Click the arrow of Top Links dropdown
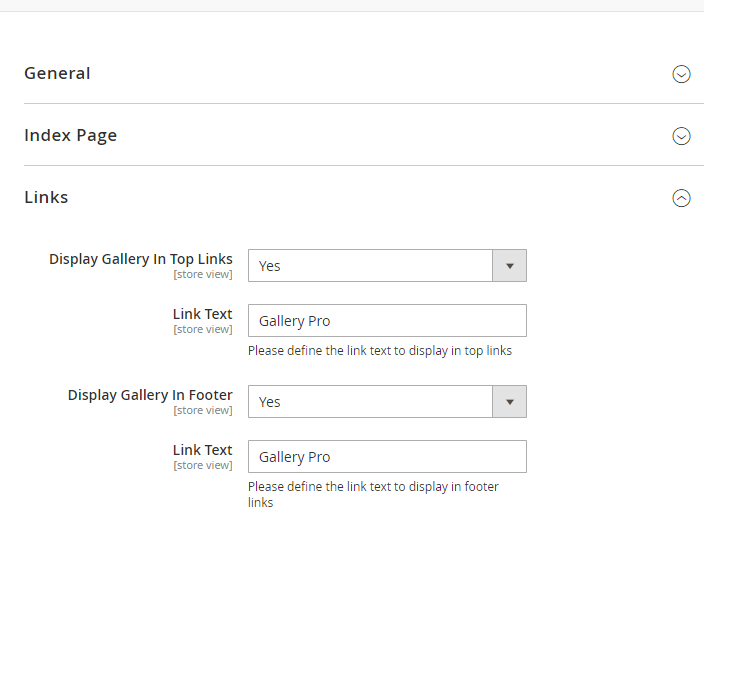731x683 pixels. pyautogui.click(x=510, y=266)
